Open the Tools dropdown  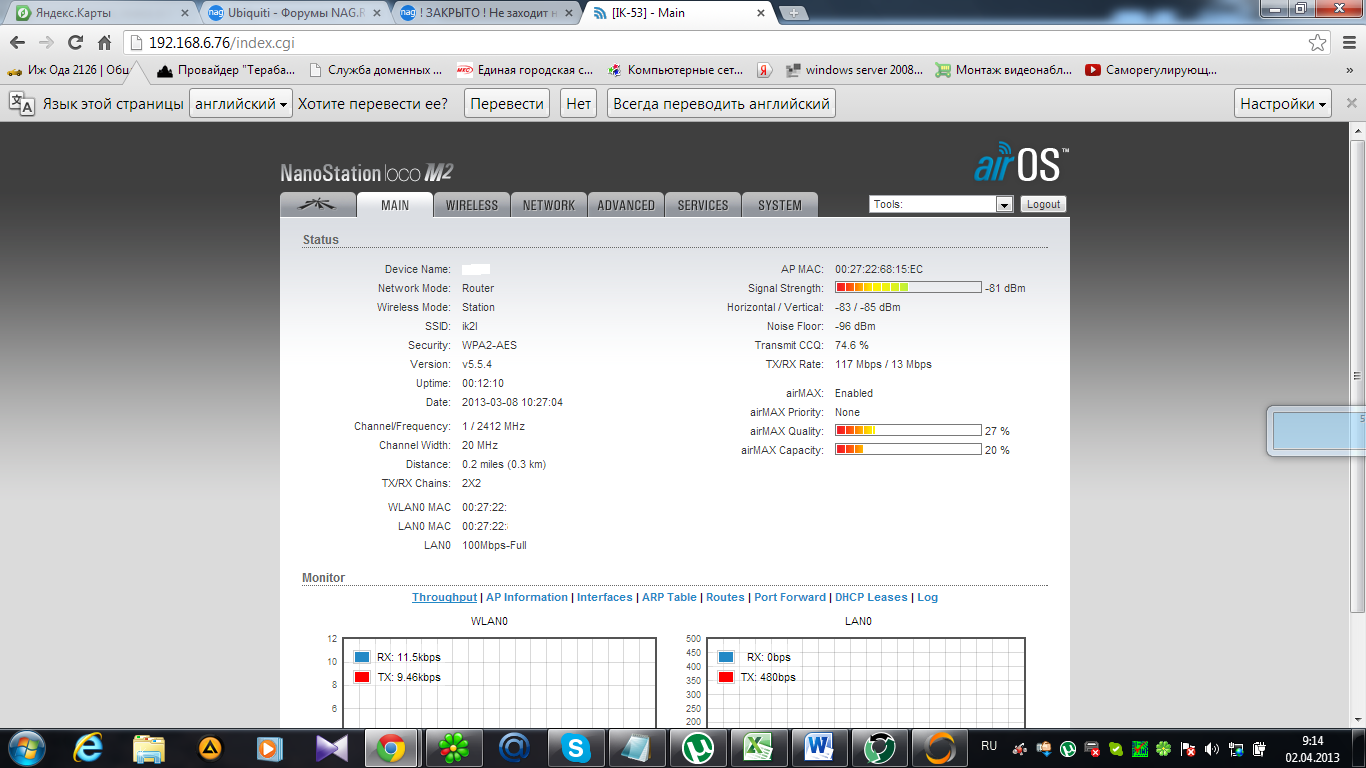click(941, 204)
